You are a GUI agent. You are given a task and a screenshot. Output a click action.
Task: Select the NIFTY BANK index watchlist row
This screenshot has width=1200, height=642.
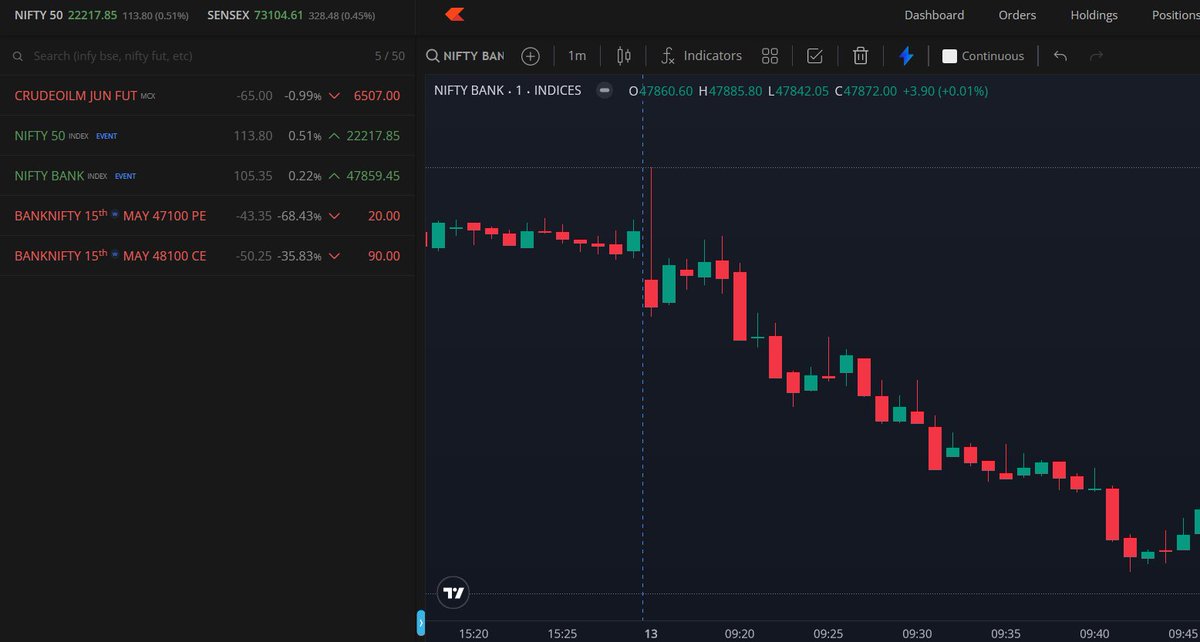coord(207,176)
